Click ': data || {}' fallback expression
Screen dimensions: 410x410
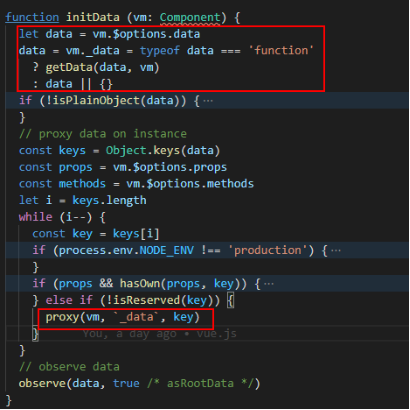point(73,84)
